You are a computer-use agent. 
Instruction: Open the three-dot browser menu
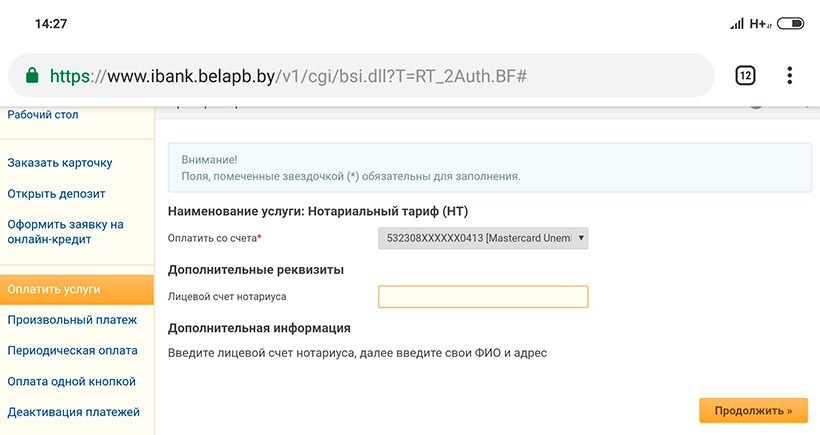point(789,75)
